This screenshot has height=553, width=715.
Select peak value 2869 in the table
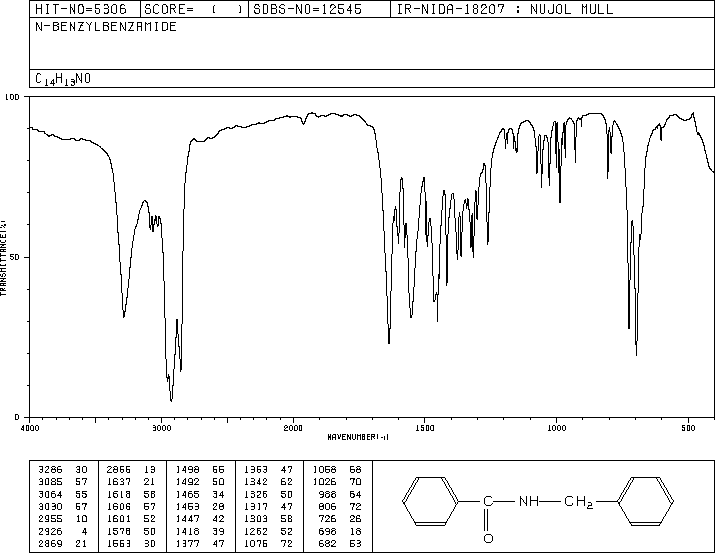coord(51,544)
